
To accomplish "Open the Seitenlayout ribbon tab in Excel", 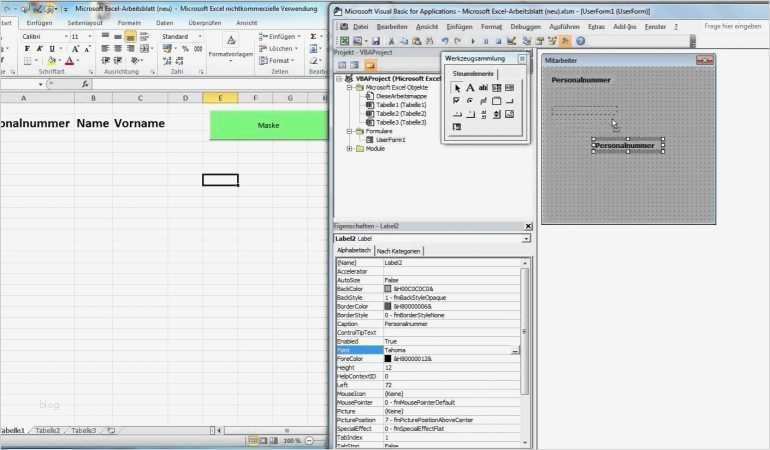I will [85, 23].
